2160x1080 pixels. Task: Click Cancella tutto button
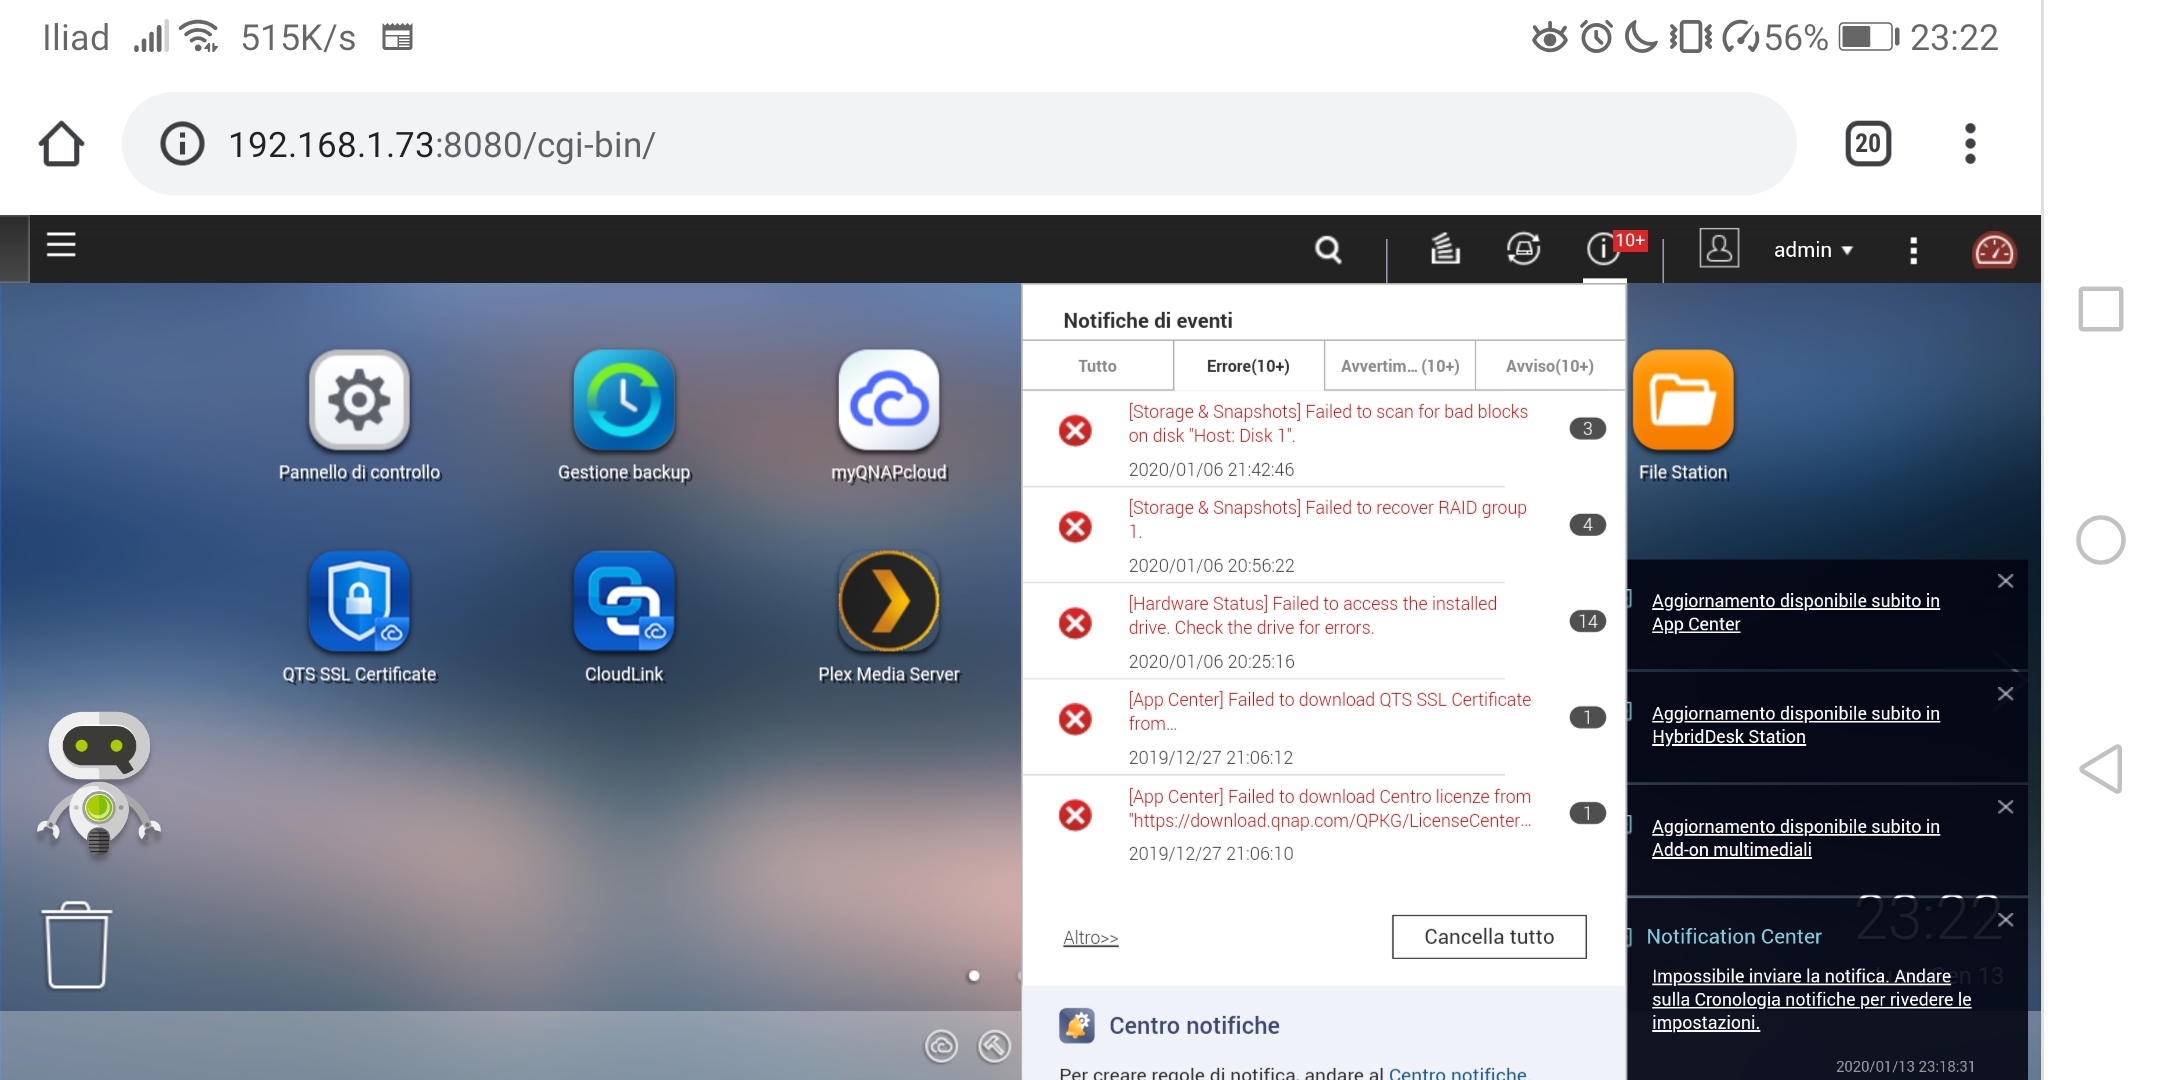click(x=1488, y=937)
